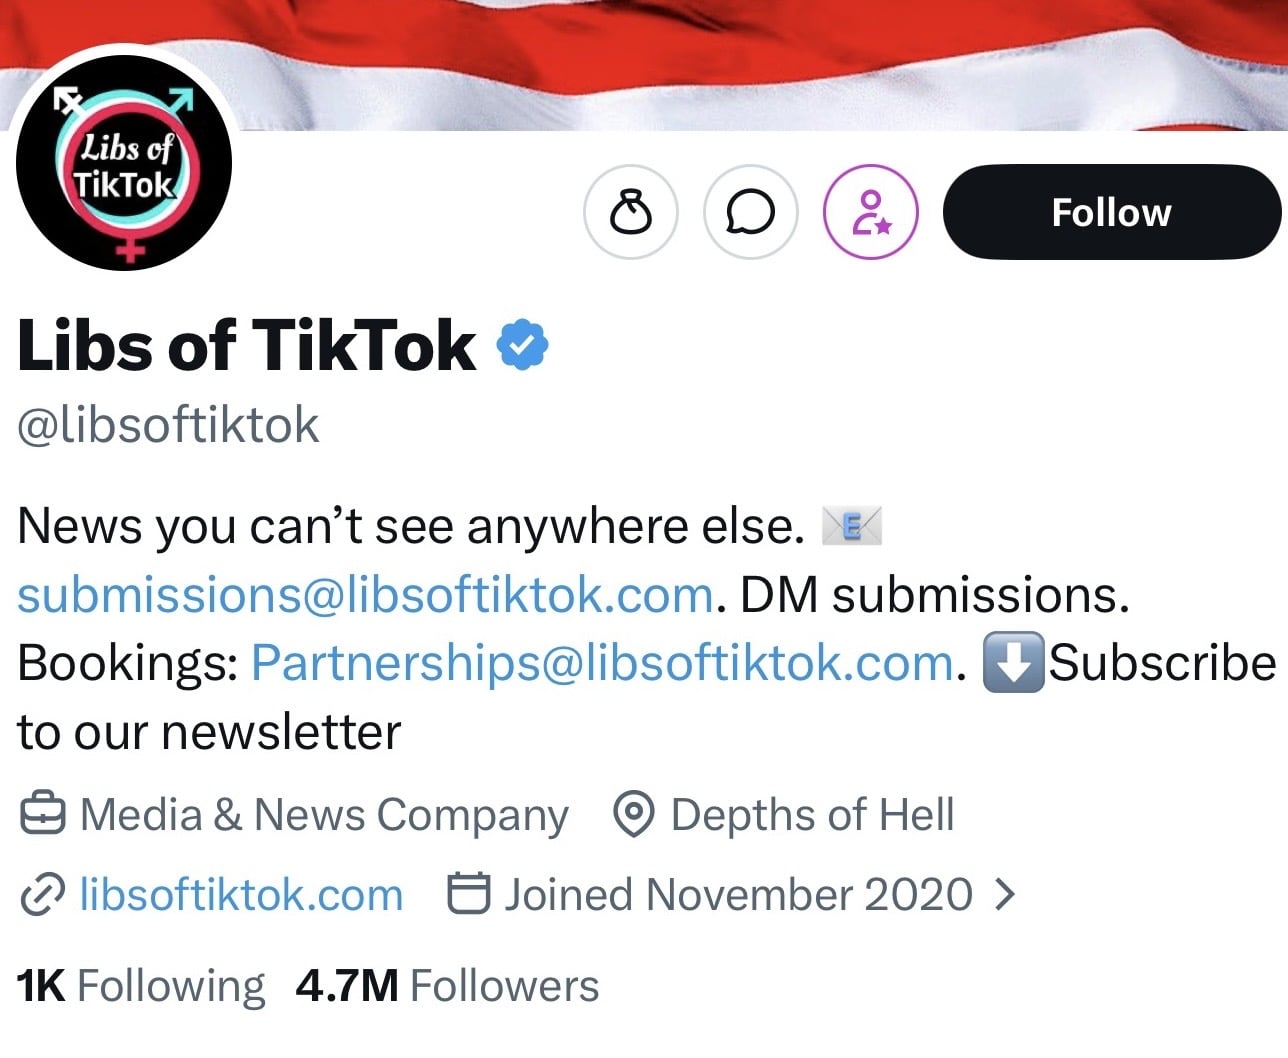Tap the email envelope emoji in bio
The height and width of the screenshot is (1058, 1288).
click(x=851, y=525)
